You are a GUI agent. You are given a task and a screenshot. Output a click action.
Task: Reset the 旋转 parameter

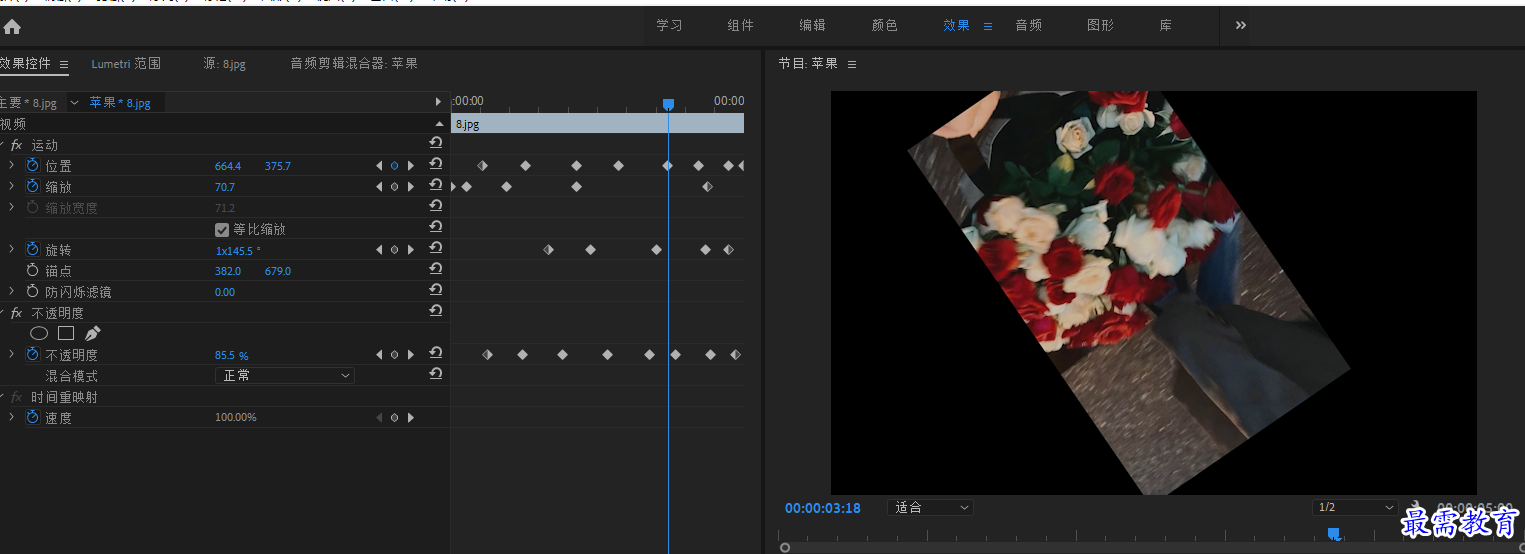click(x=435, y=248)
